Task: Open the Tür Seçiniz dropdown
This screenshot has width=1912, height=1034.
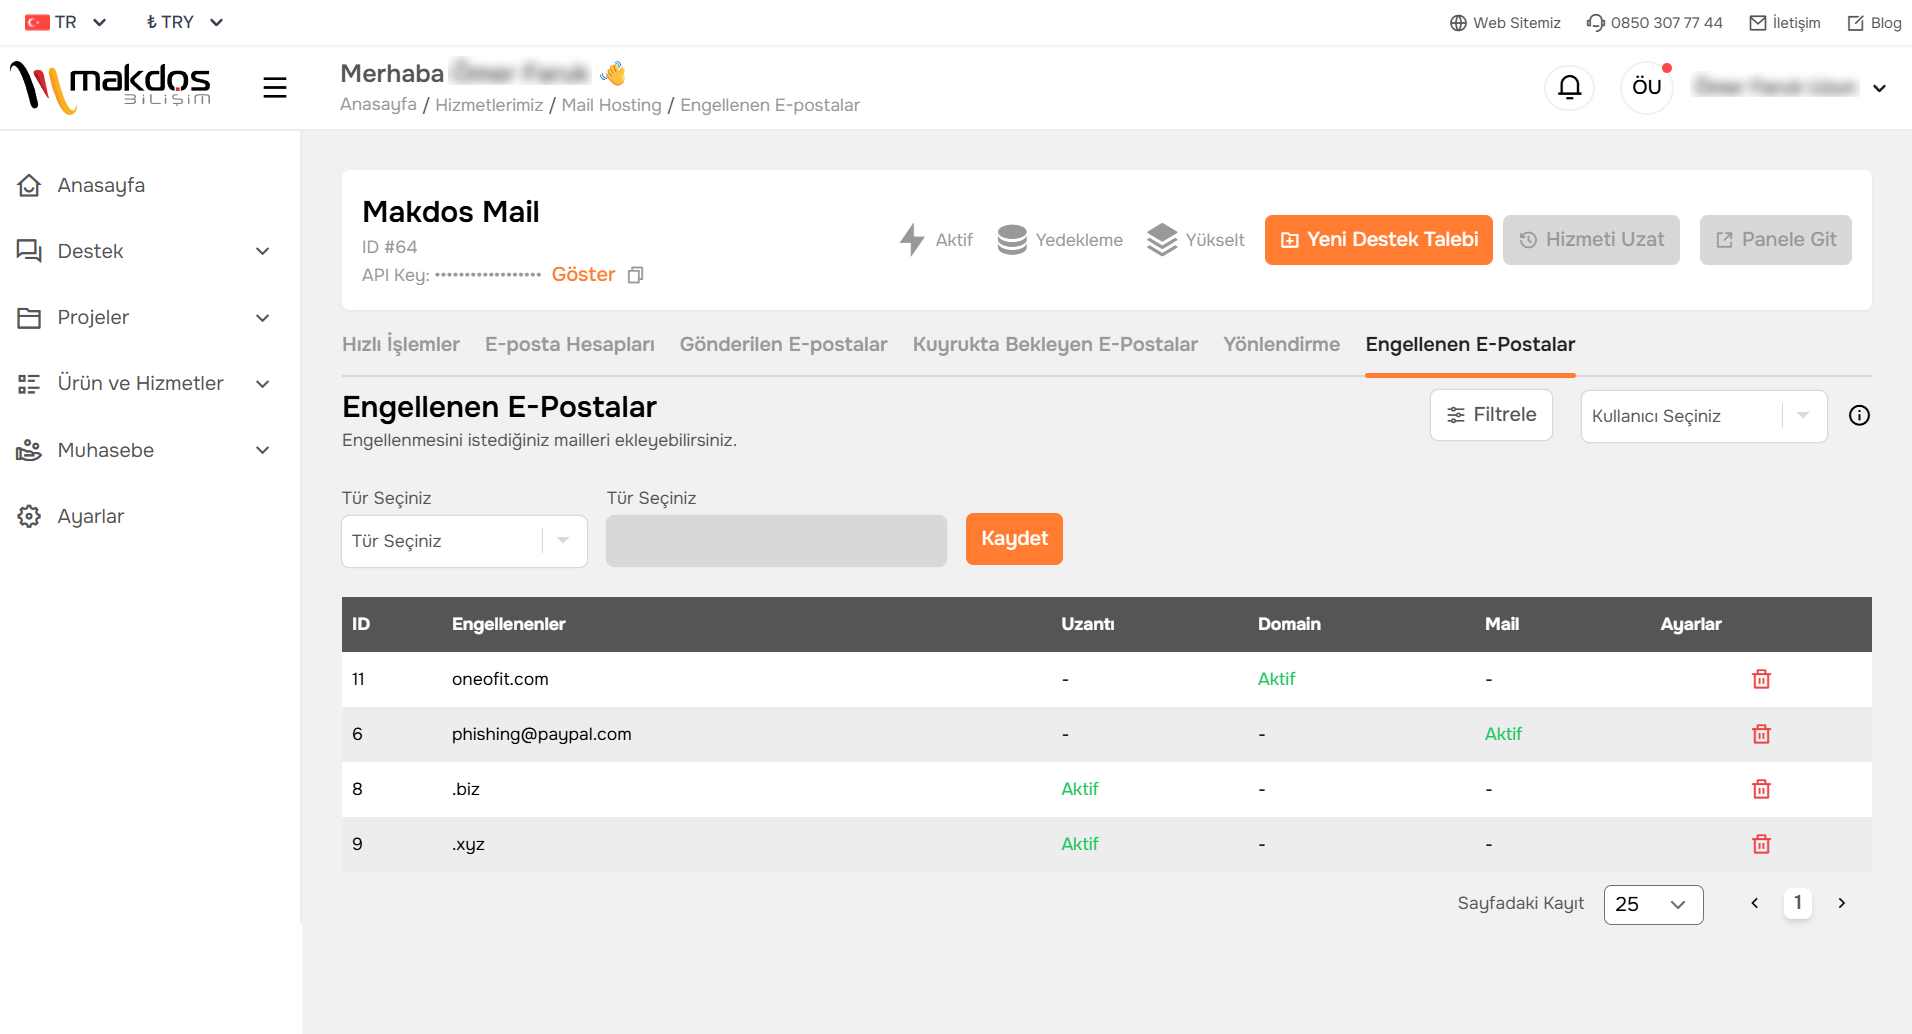Action: point(464,541)
